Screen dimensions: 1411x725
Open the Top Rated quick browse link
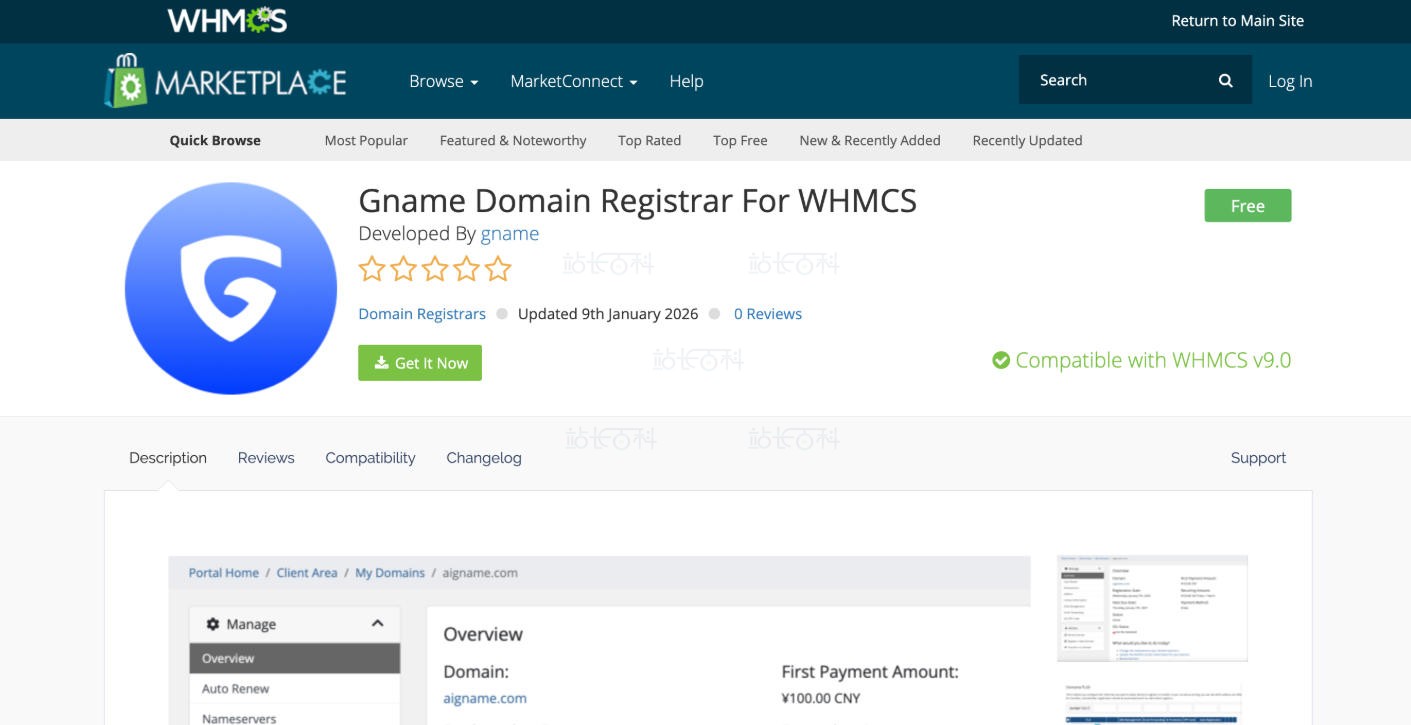point(650,140)
